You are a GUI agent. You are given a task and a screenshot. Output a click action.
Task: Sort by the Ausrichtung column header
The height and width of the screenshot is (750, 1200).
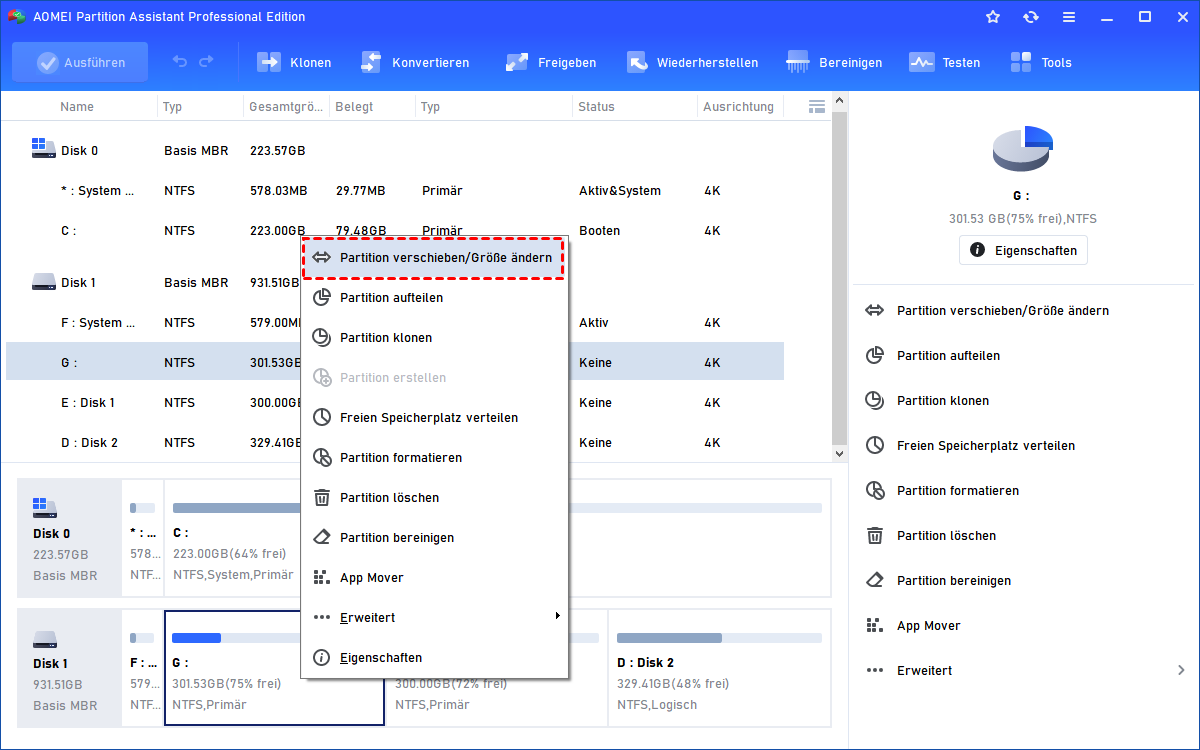pyautogui.click(x=738, y=107)
